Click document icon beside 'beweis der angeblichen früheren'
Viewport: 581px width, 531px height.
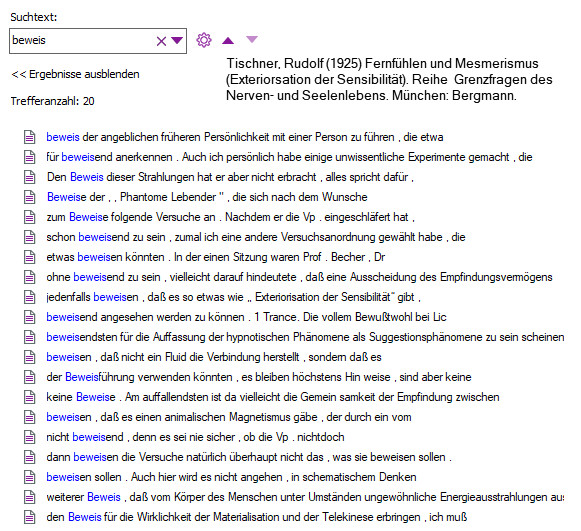point(30,137)
